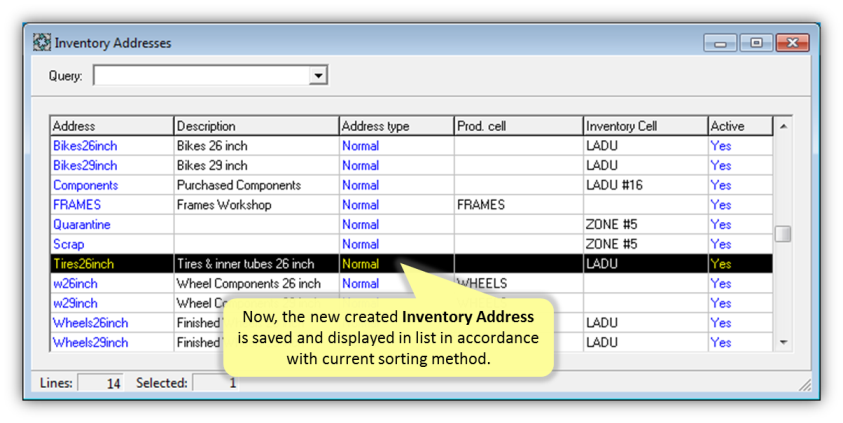Maximize the Inventory Addresses window
Screen dimensions: 843x423
pyautogui.click(x=756, y=43)
